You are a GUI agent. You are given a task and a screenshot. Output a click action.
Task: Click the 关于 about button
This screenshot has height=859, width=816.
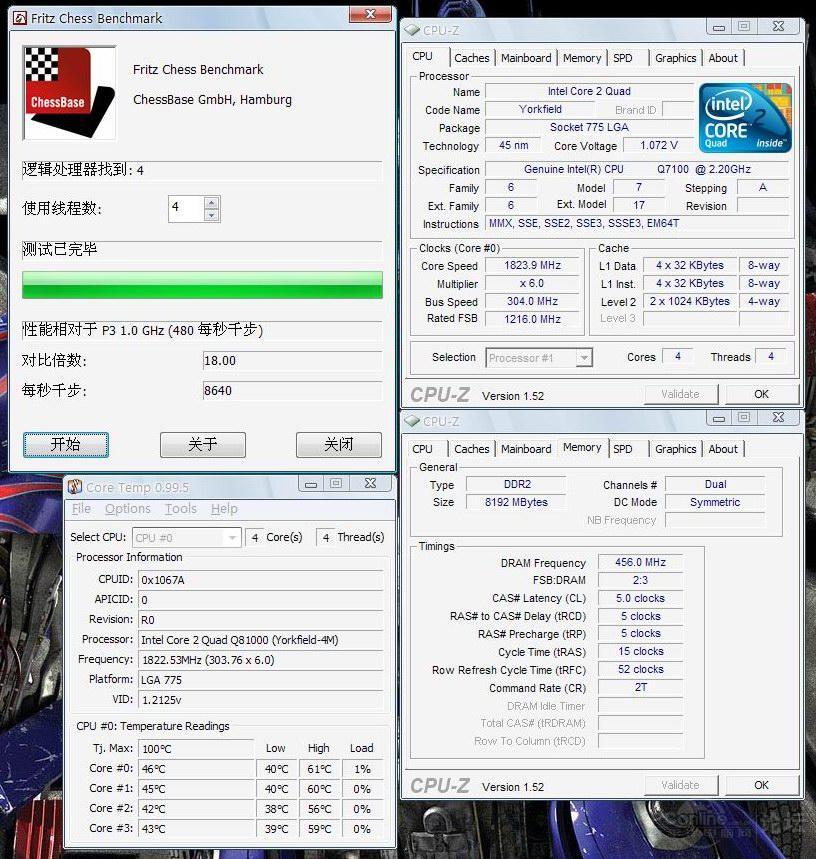(x=203, y=444)
